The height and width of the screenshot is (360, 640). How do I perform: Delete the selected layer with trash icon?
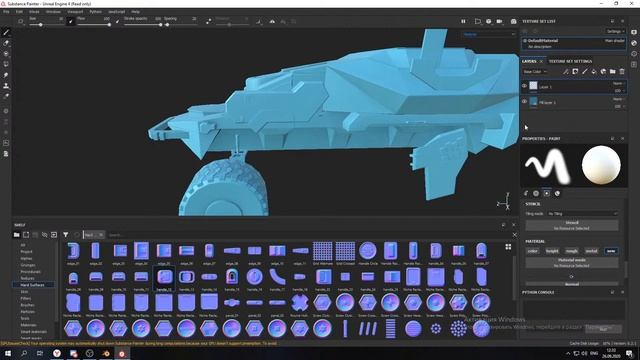coord(622,71)
